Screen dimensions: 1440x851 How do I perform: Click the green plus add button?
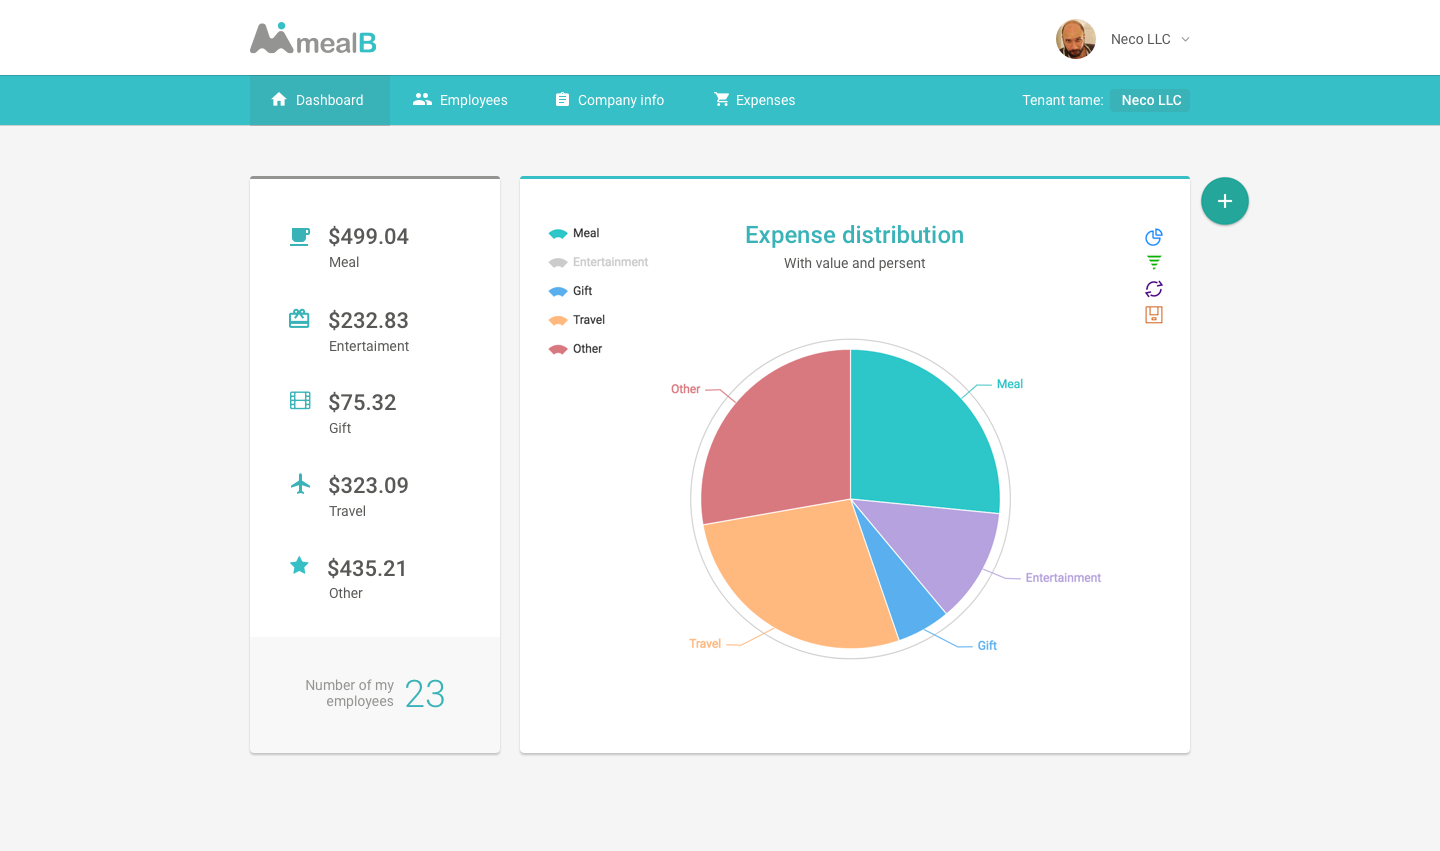point(1225,201)
